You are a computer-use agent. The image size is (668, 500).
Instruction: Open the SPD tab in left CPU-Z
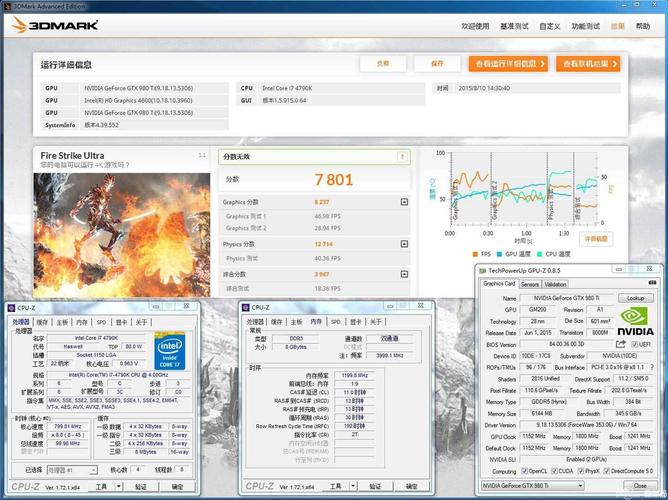[x=101, y=322]
